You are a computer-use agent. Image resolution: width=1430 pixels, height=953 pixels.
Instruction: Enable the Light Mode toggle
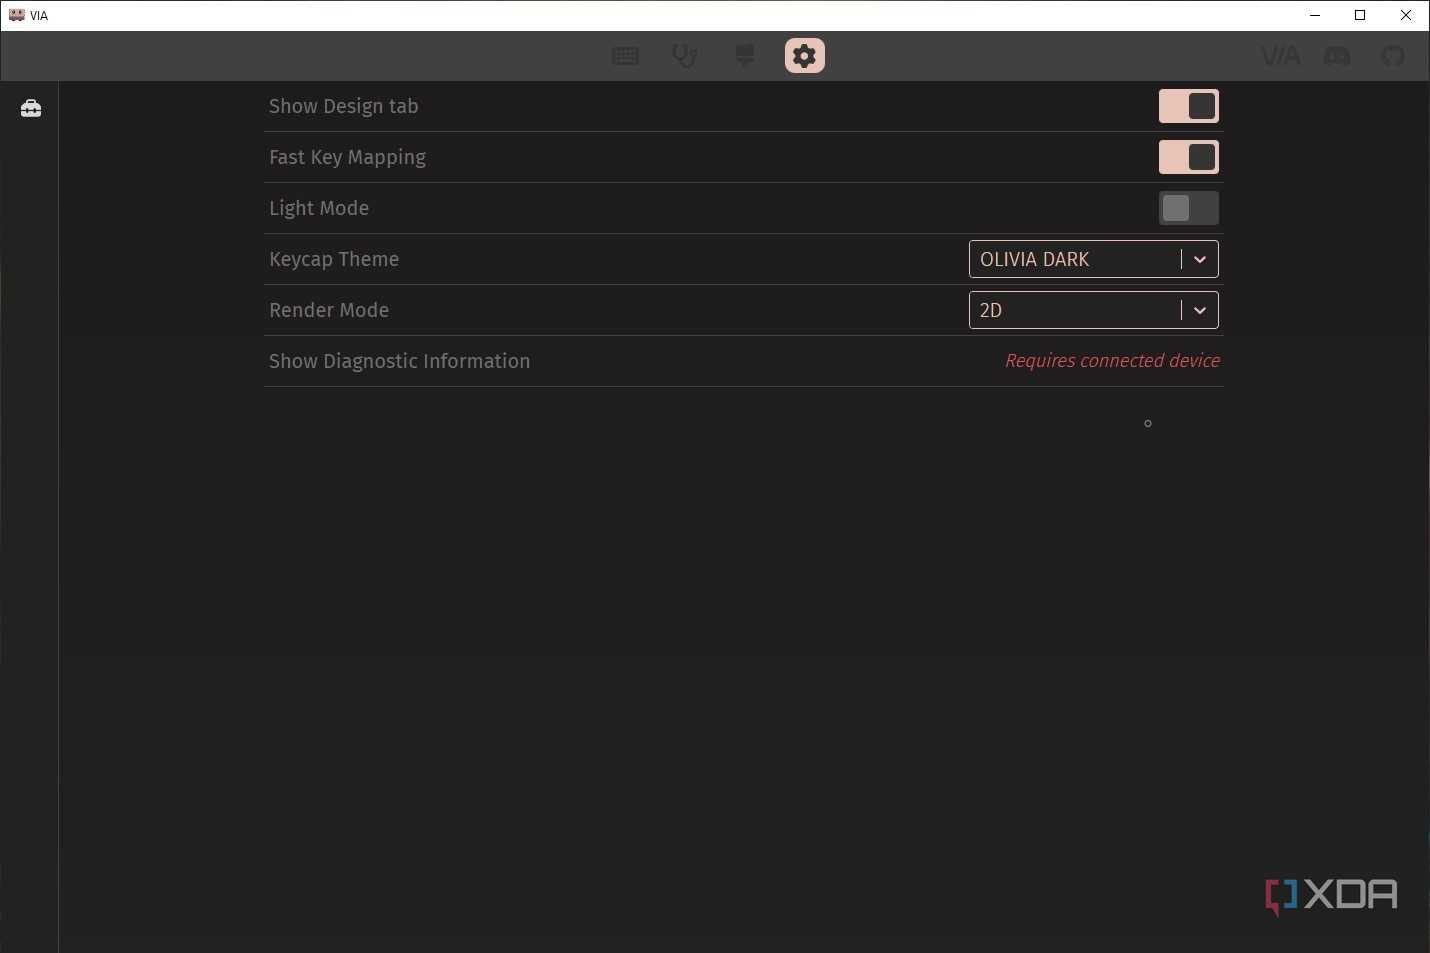[x=1189, y=208]
